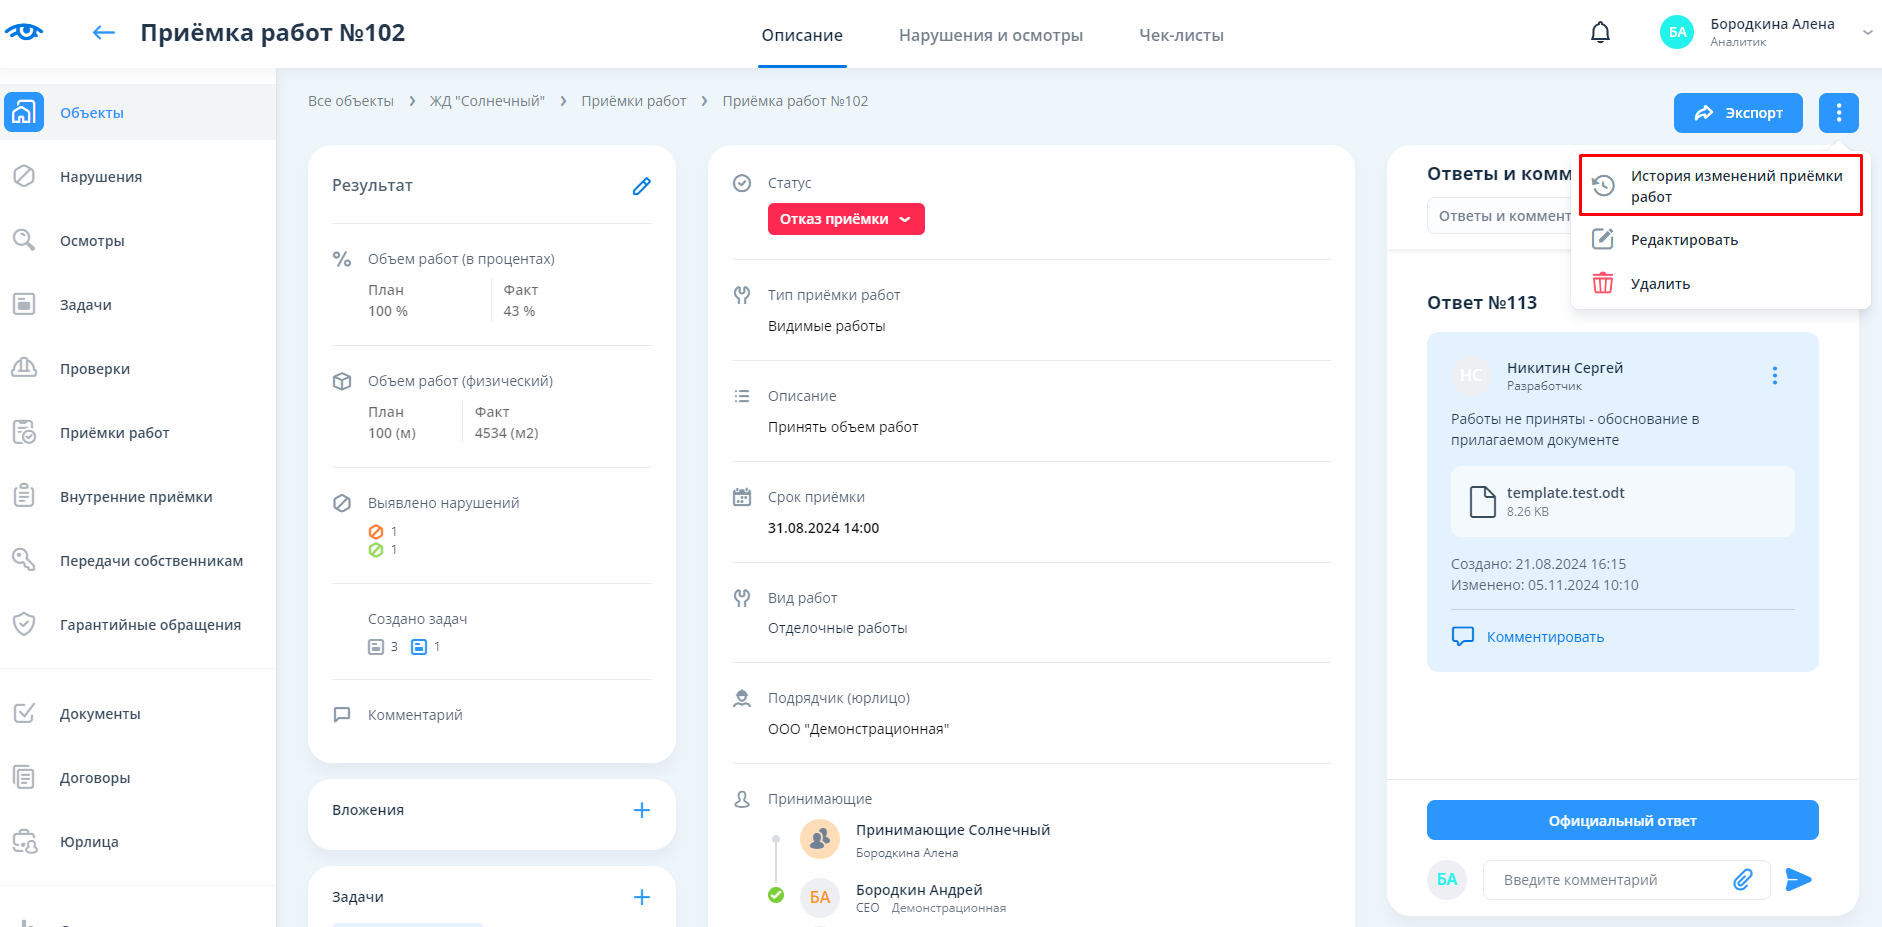Click the Экспорт button
Image resolution: width=1882 pixels, height=927 pixels.
(1737, 113)
